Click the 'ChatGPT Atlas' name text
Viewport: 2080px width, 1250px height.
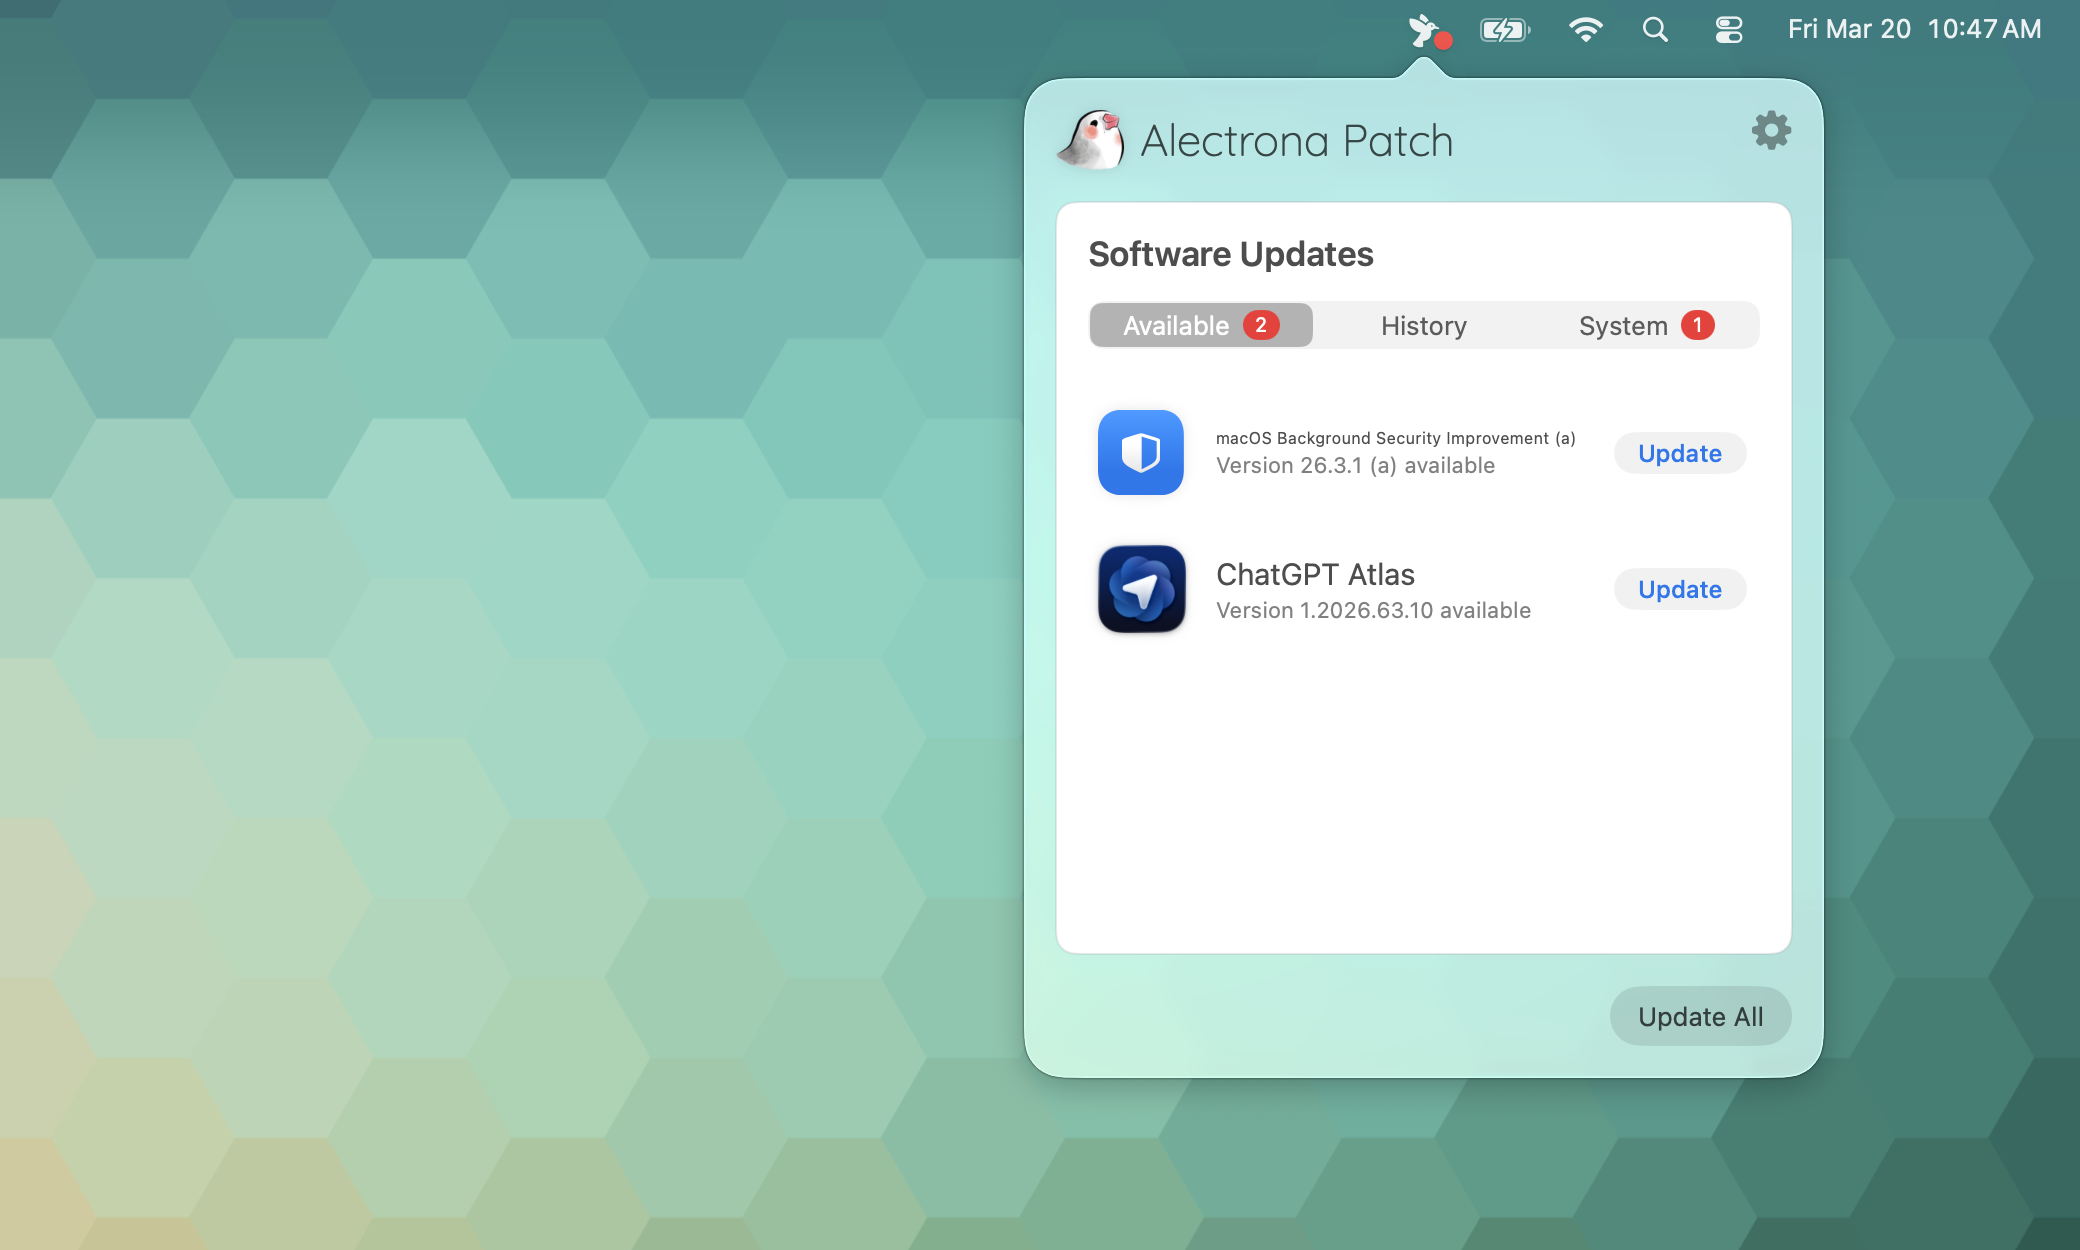coord(1315,575)
